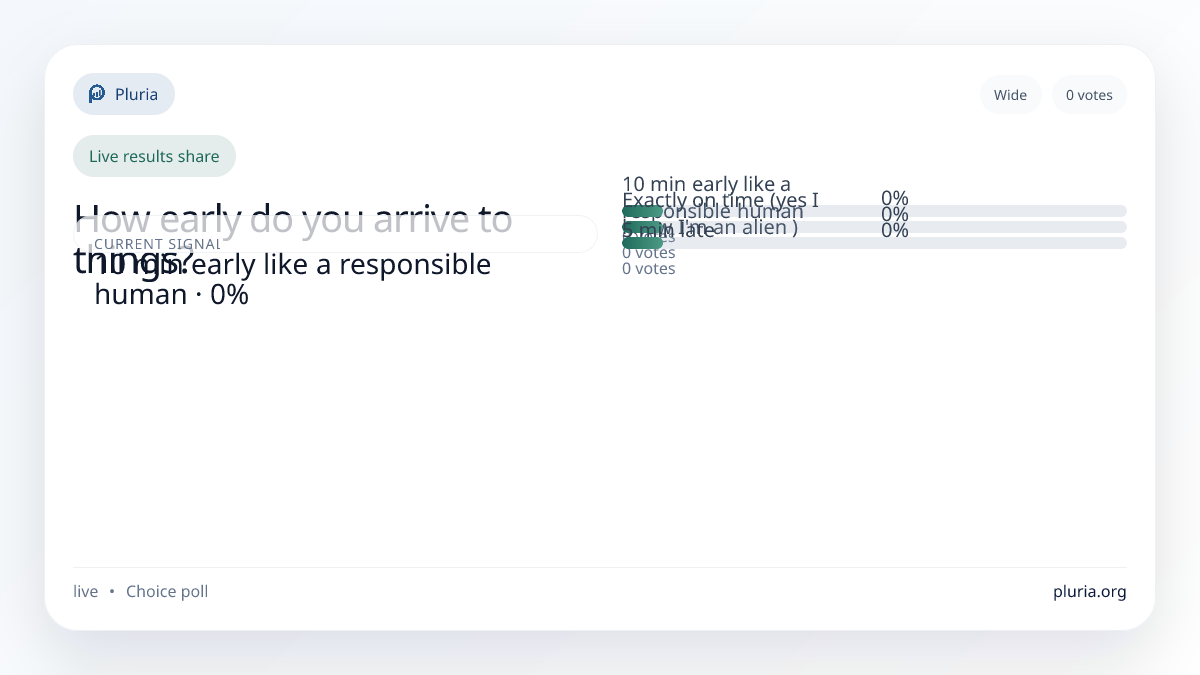Viewport: 1200px width, 675px height.
Task: Click the Pluria logo icon
Action: coord(97,94)
